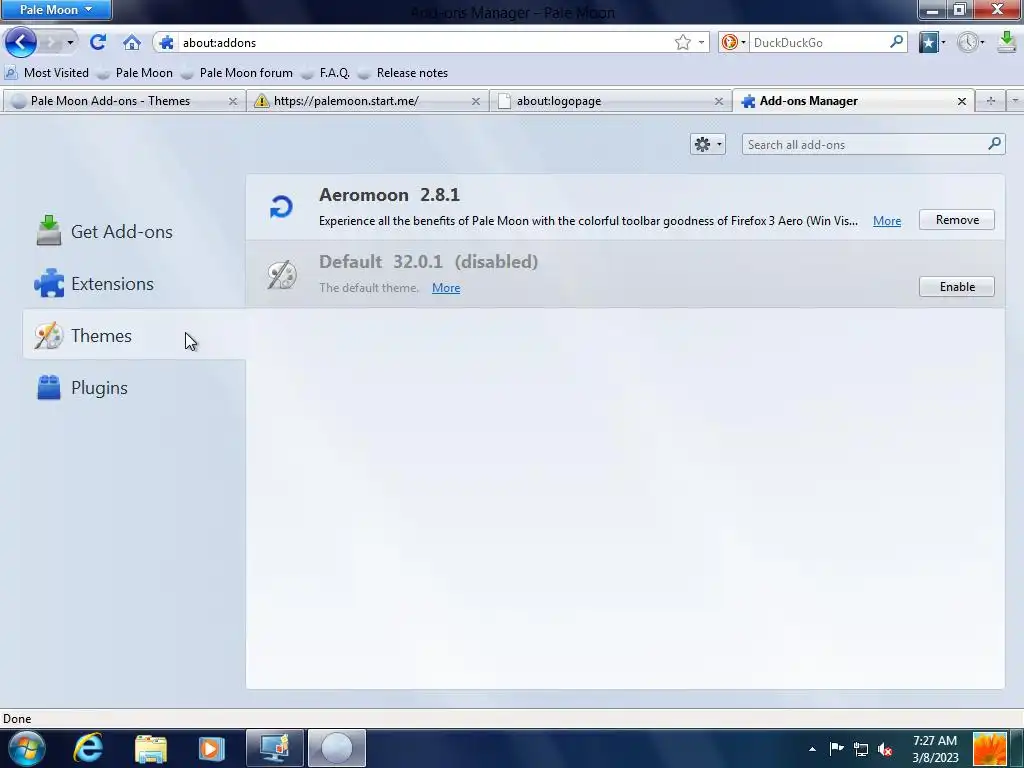This screenshot has height=768, width=1024.
Task: Open Extensions category
Action: point(134,283)
